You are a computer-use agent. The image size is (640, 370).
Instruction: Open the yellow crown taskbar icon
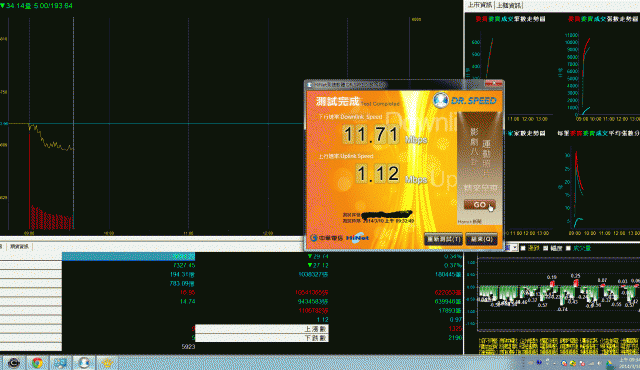[x=107, y=363]
